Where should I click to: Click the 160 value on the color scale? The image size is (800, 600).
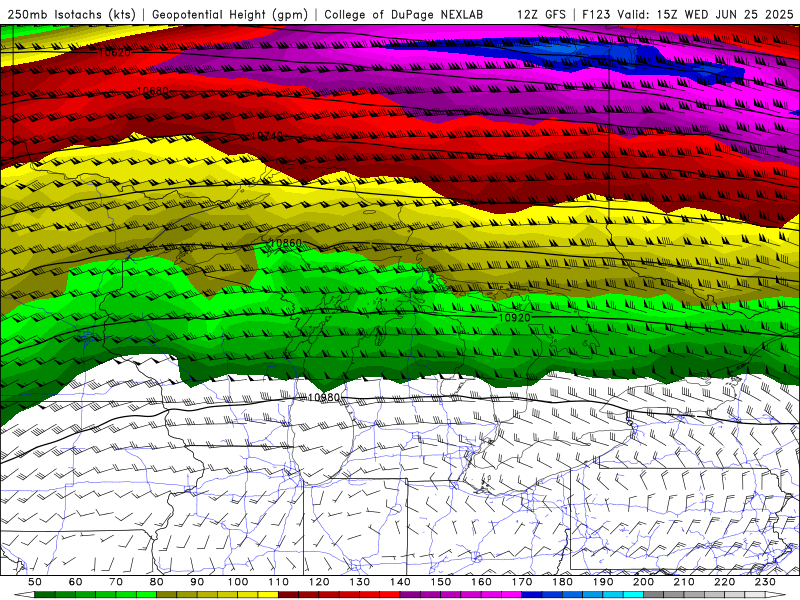coord(481,582)
